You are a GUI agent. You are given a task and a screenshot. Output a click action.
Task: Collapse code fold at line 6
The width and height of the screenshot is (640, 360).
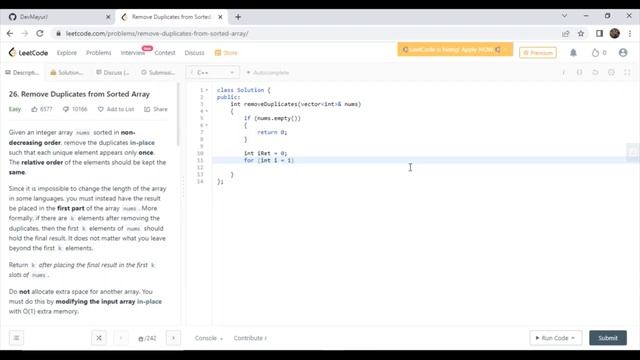click(x=207, y=125)
